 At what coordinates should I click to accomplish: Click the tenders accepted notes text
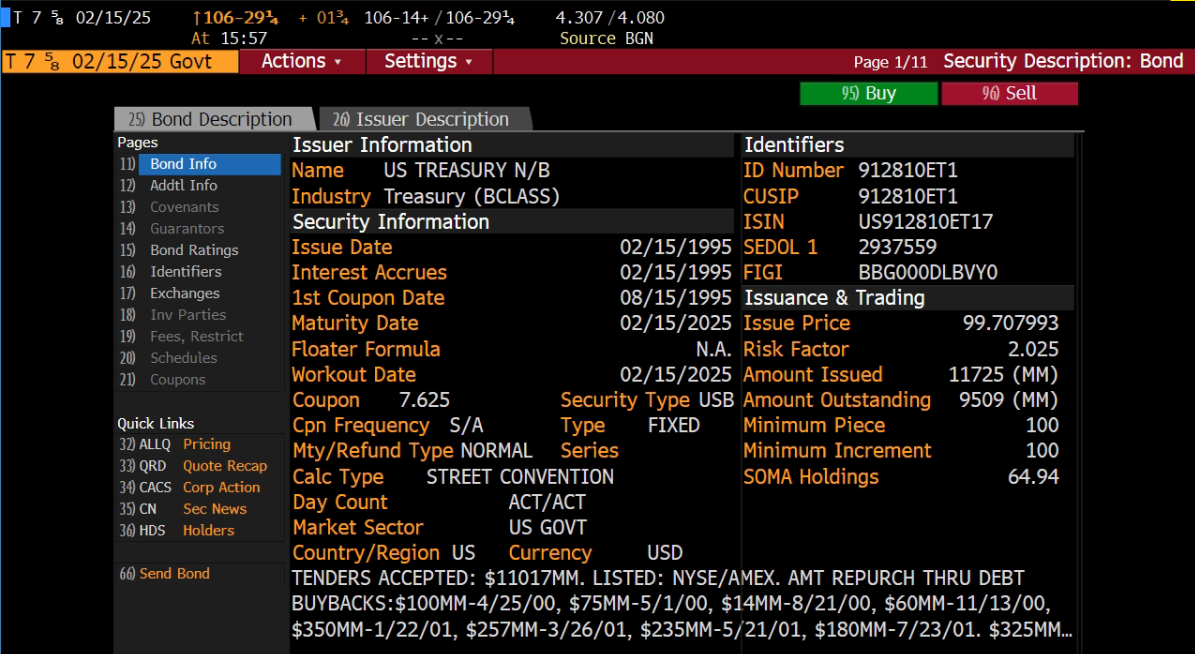[x=682, y=604]
